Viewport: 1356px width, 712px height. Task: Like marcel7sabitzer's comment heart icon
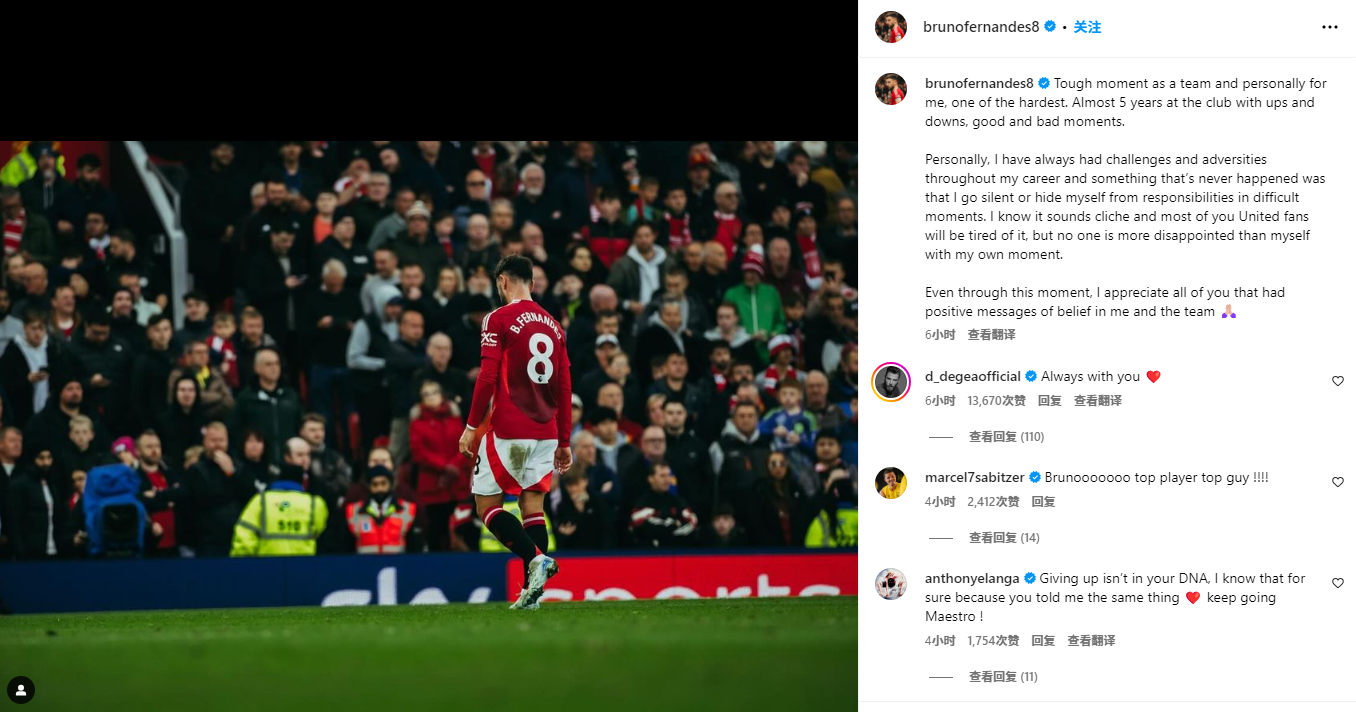pos(1338,482)
